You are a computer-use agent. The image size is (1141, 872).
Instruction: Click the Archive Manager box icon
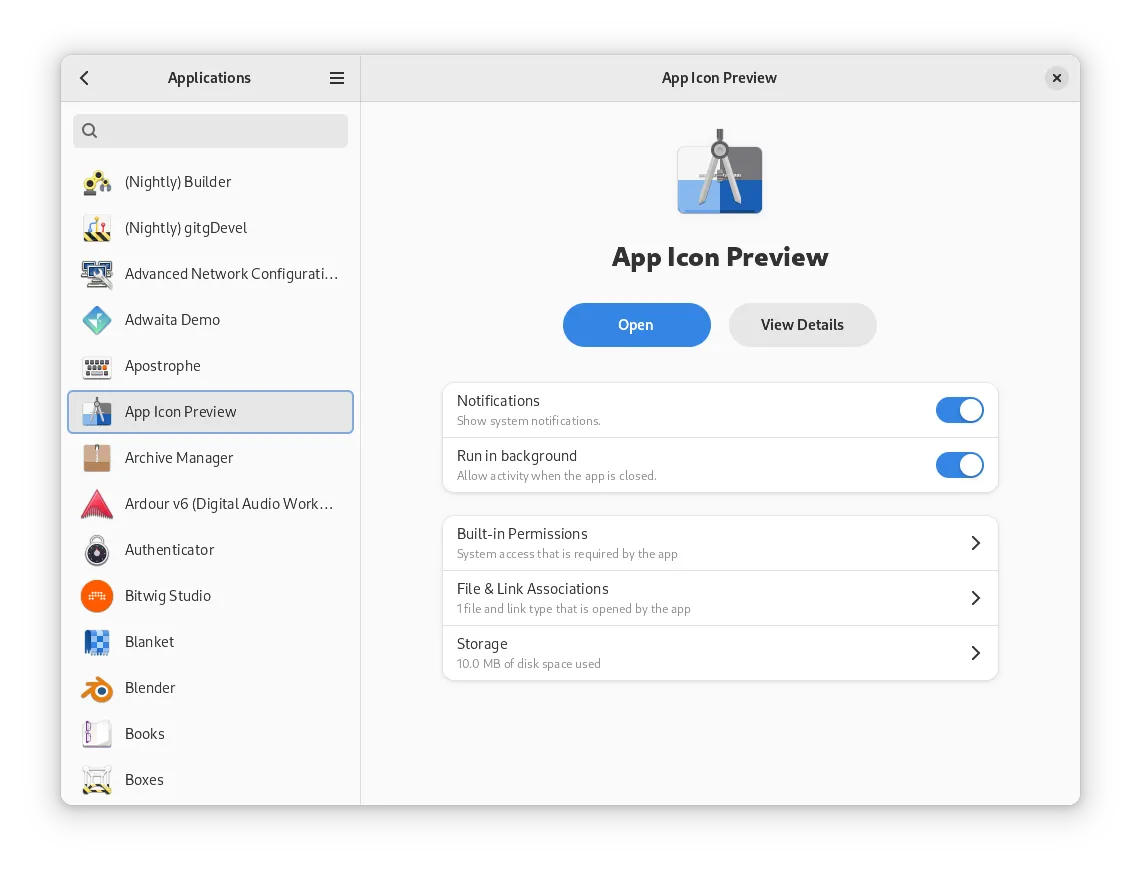[x=97, y=458]
